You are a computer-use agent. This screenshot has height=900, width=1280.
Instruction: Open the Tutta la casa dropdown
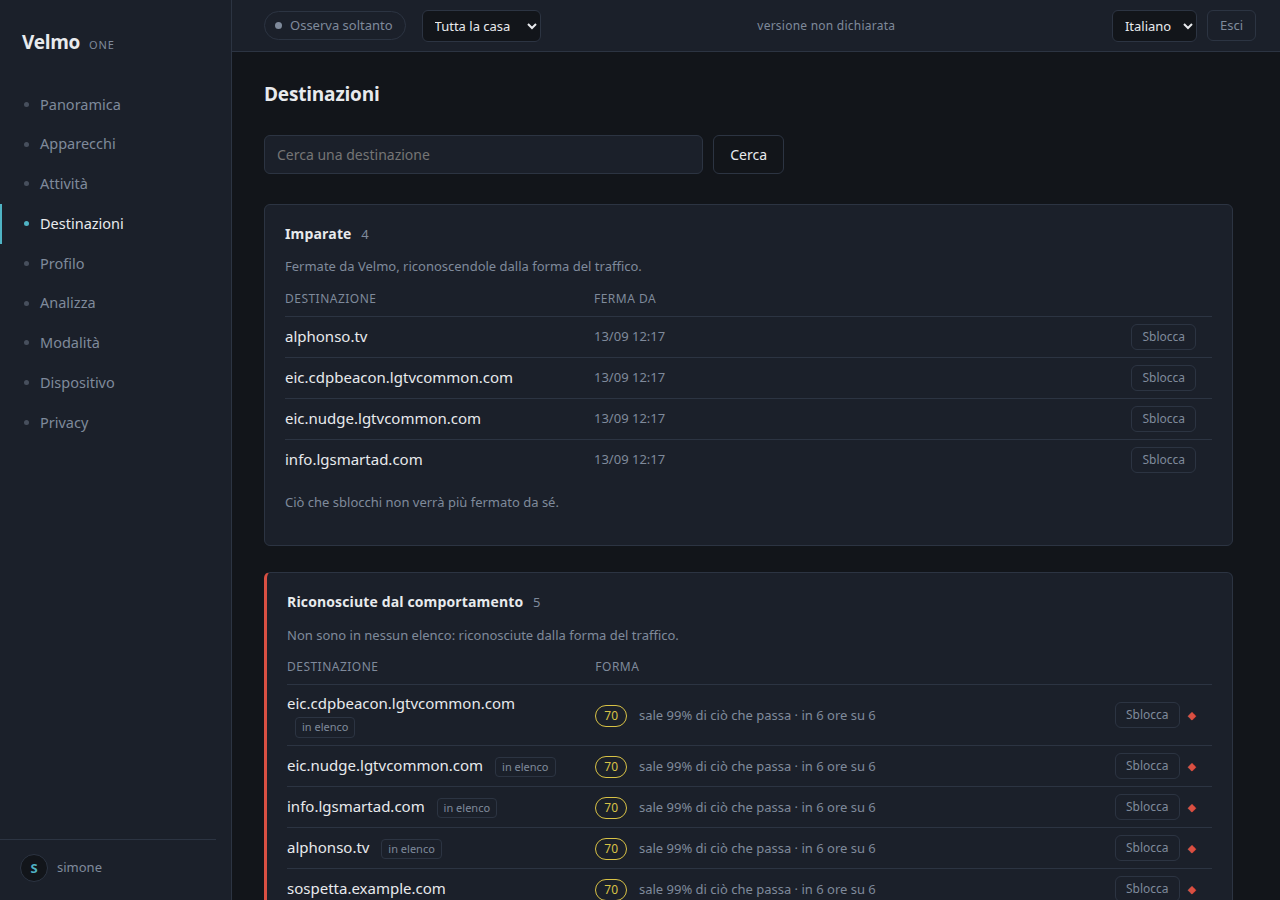pyautogui.click(x=481, y=26)
